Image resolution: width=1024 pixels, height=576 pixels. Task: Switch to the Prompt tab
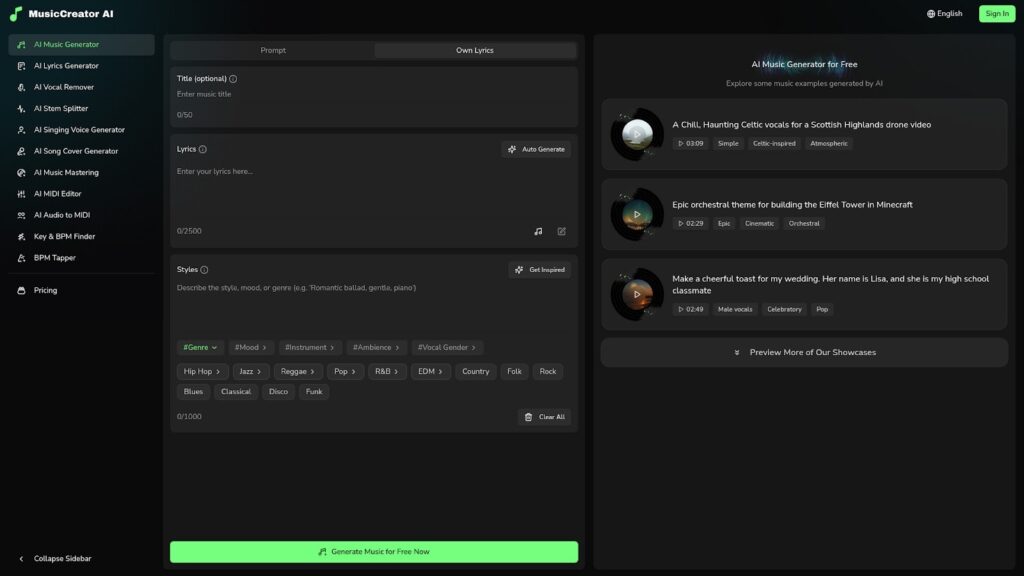pyautogui.click(x=273, y=50)
